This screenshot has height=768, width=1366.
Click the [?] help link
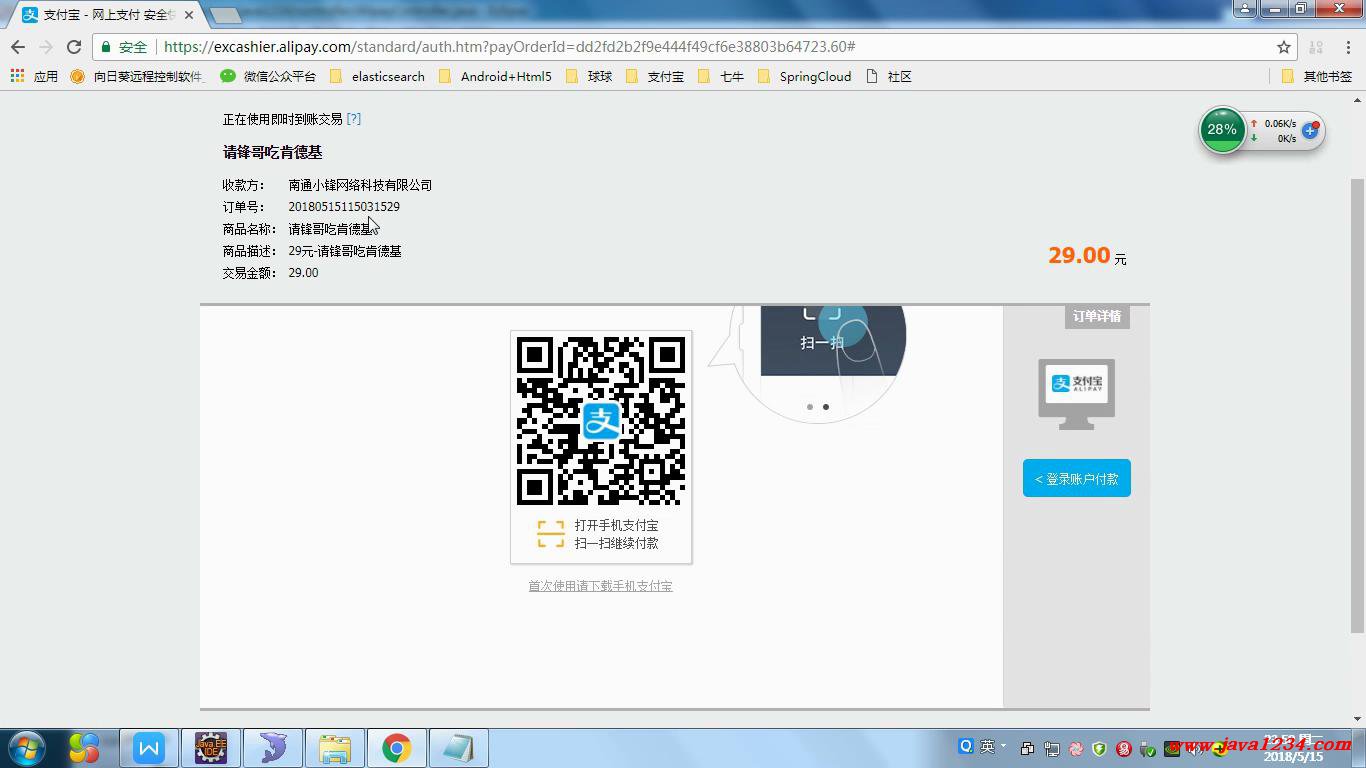point(354,118)
